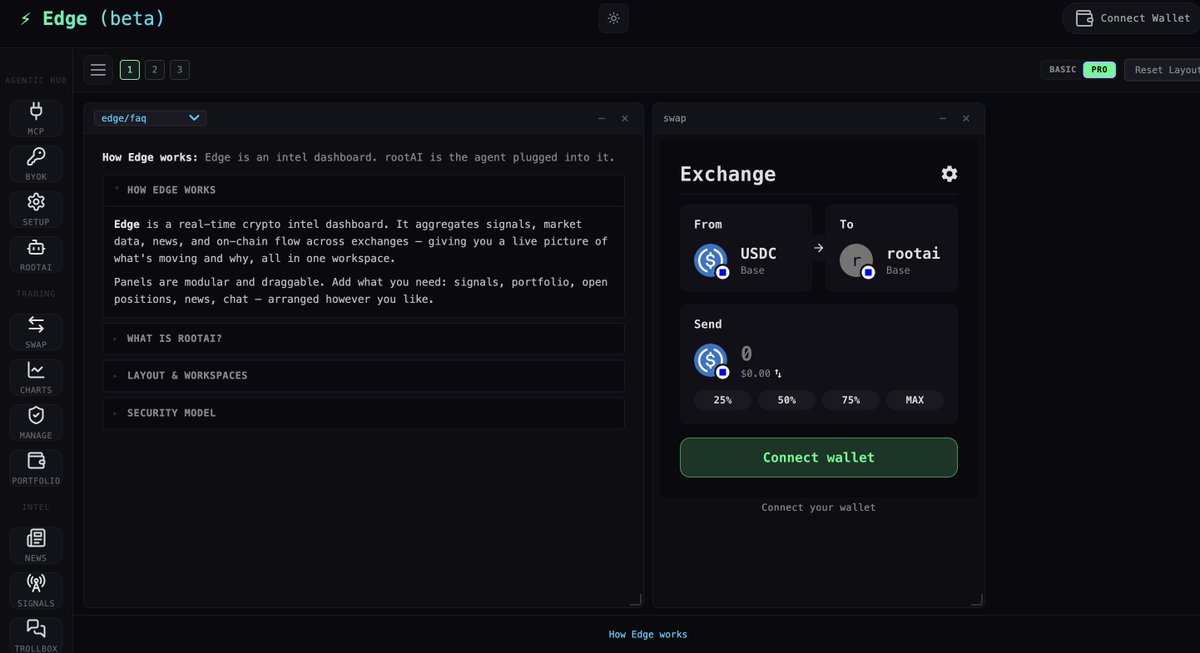This screenshot has width=1200, height=653.
Task: Open the Setup gear sidebar item
Action: coord(36,209)
